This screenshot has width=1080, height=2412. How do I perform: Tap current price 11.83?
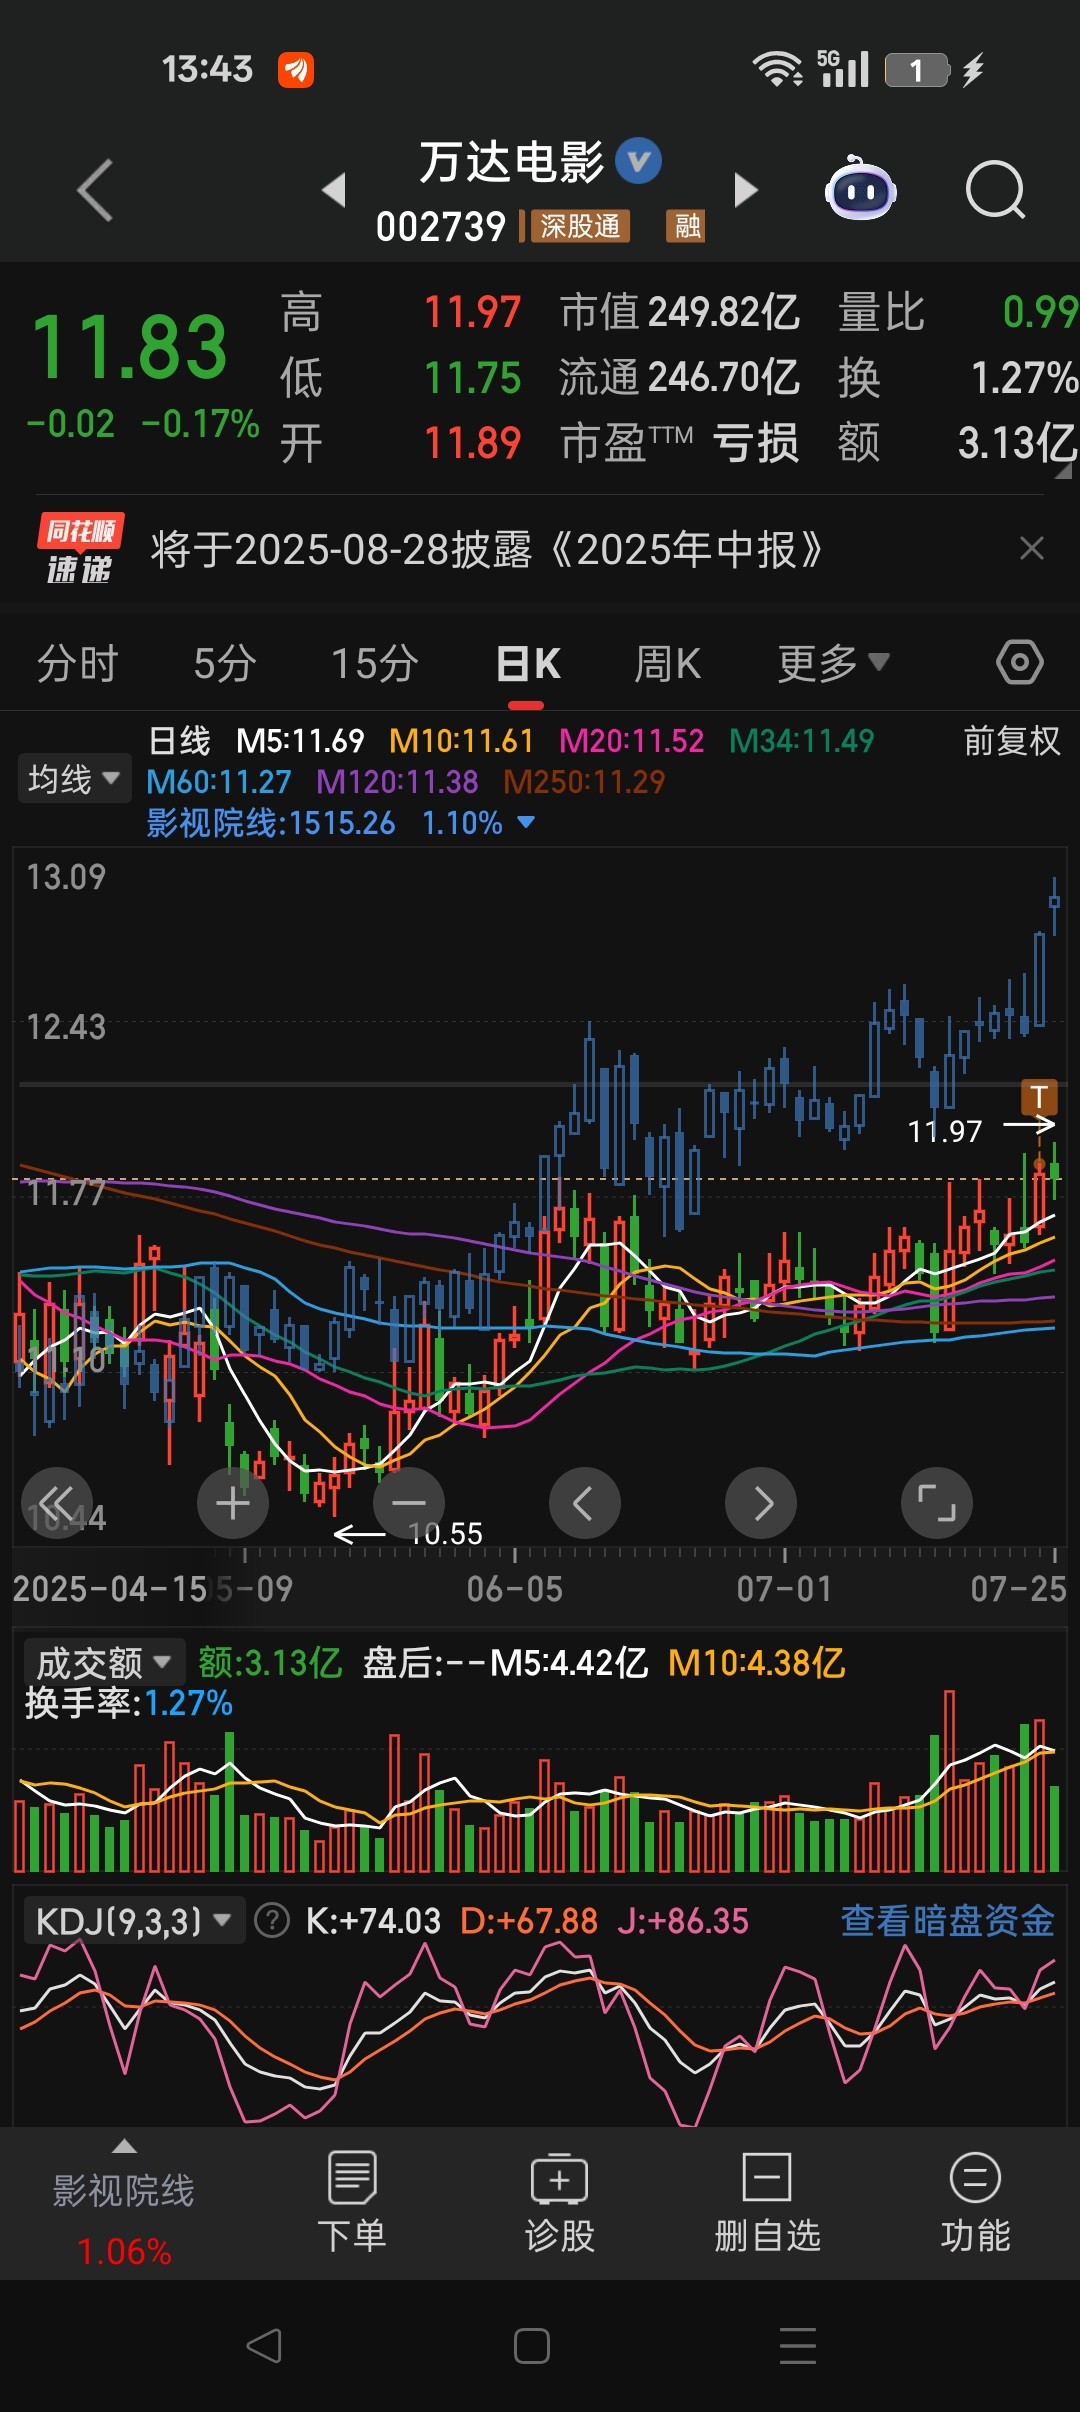tap(130, 347)
